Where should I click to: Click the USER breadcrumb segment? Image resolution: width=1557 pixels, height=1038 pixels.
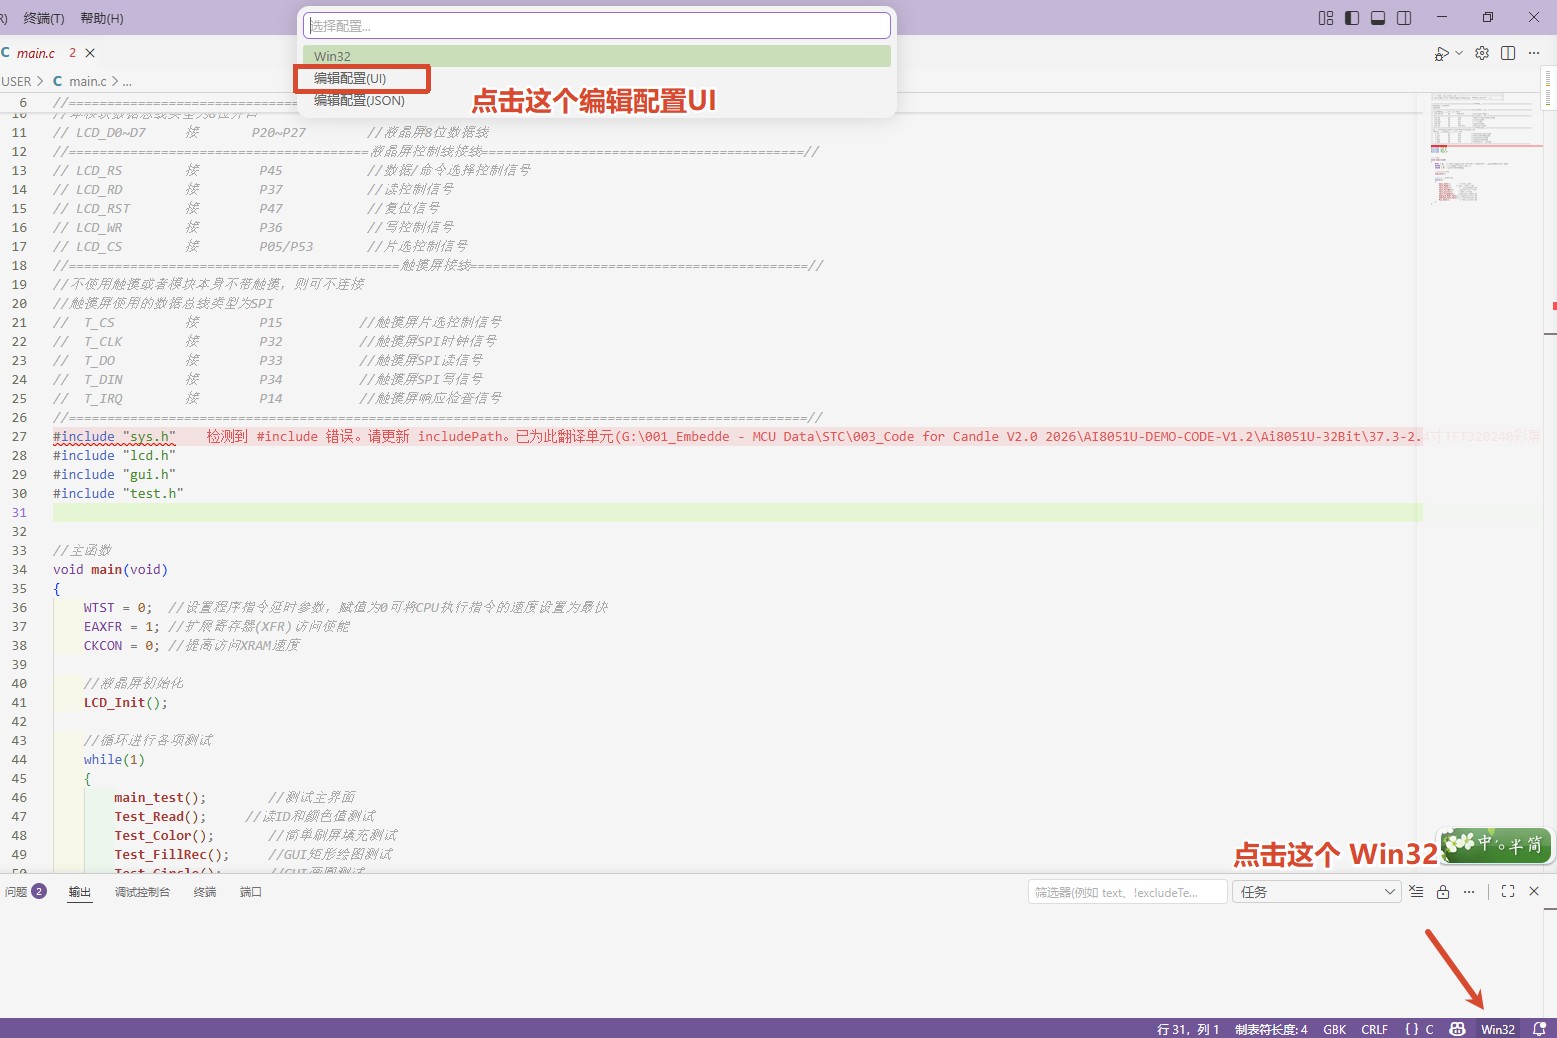pos(16,81)
